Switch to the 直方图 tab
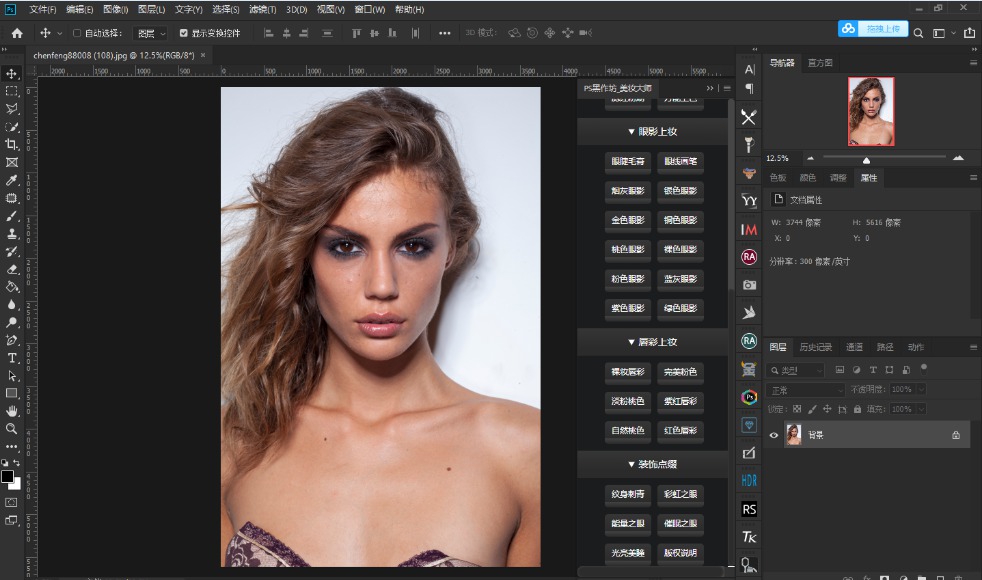 click(x=820, y=63)
